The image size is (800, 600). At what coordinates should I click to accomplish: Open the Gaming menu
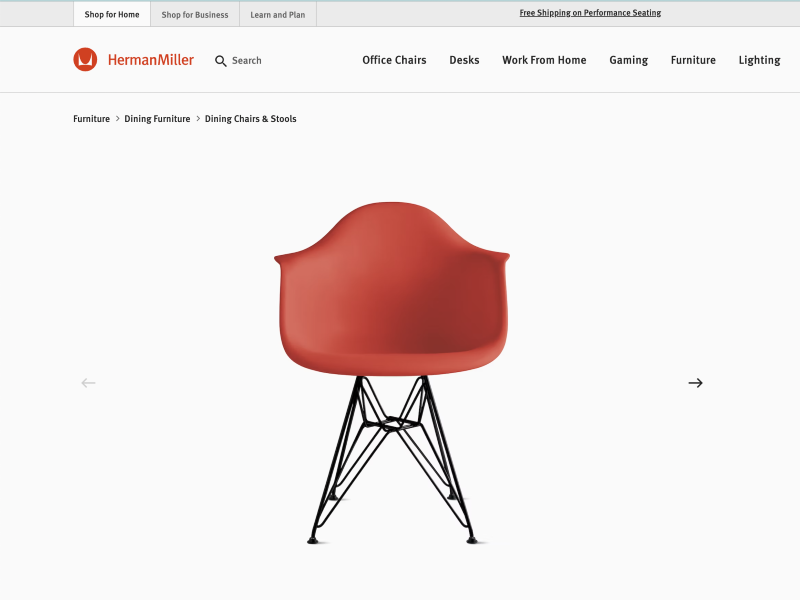(x=629, y=60)
